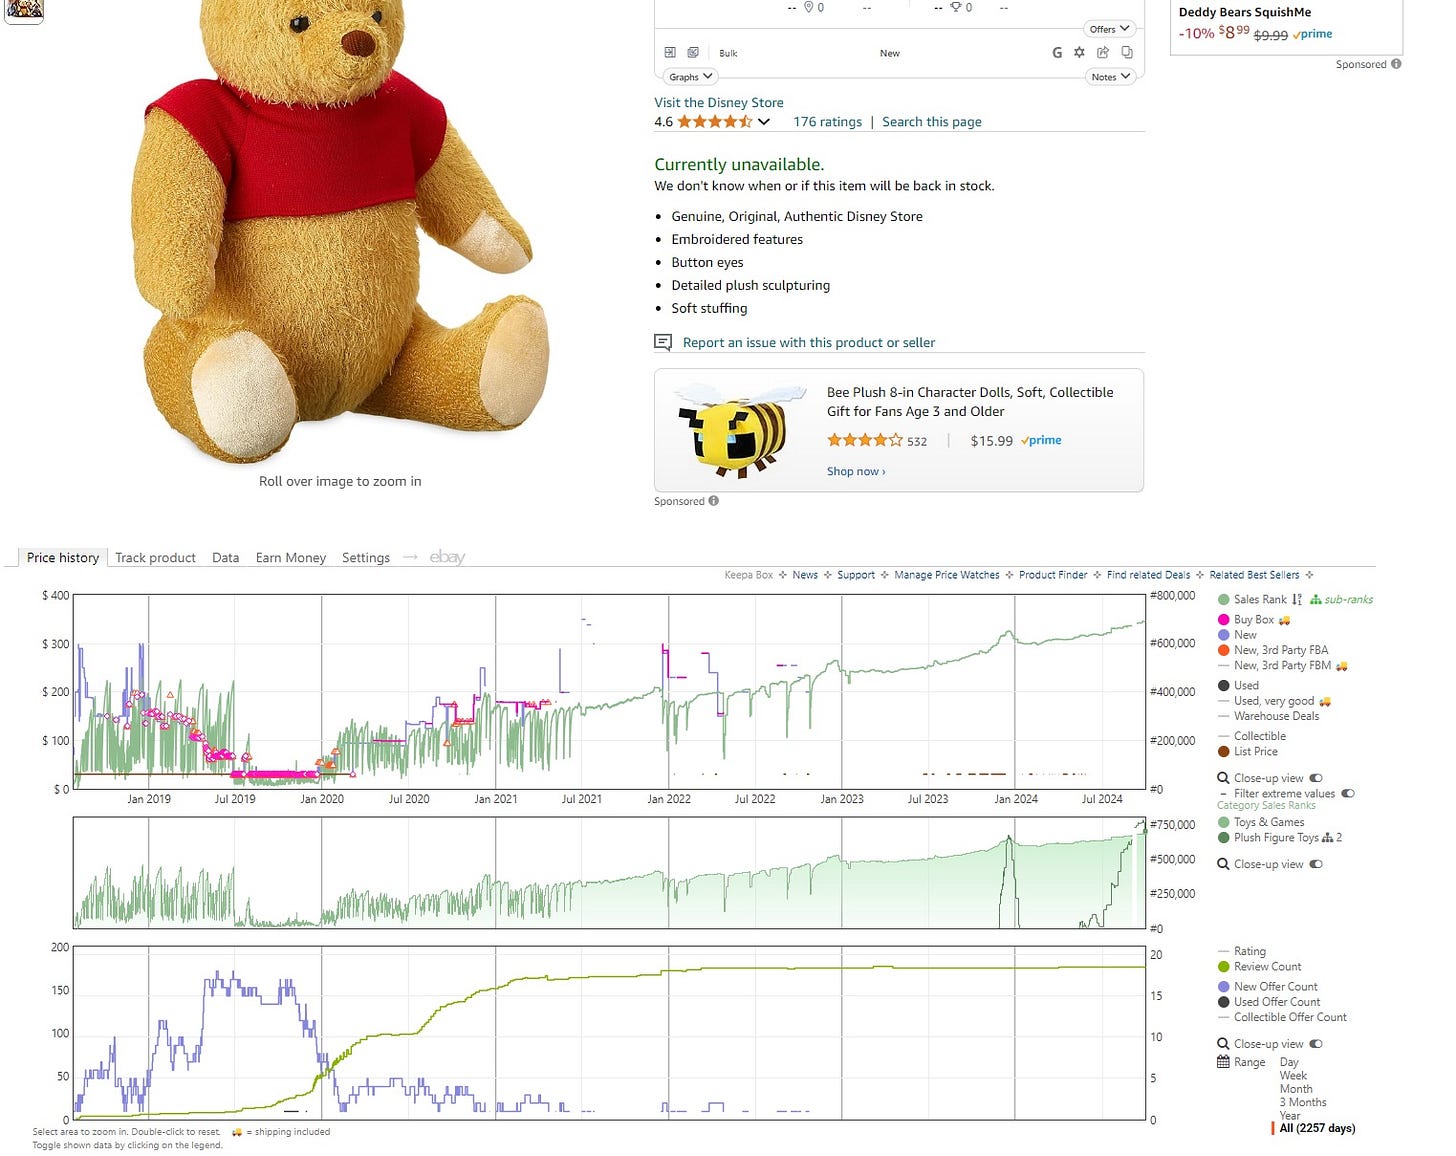The width and height of the screenshot is (1456, 1156).
Task: Click the magnifier icon above Range
Action: pyautogui.click(x=1223, y=1044)
